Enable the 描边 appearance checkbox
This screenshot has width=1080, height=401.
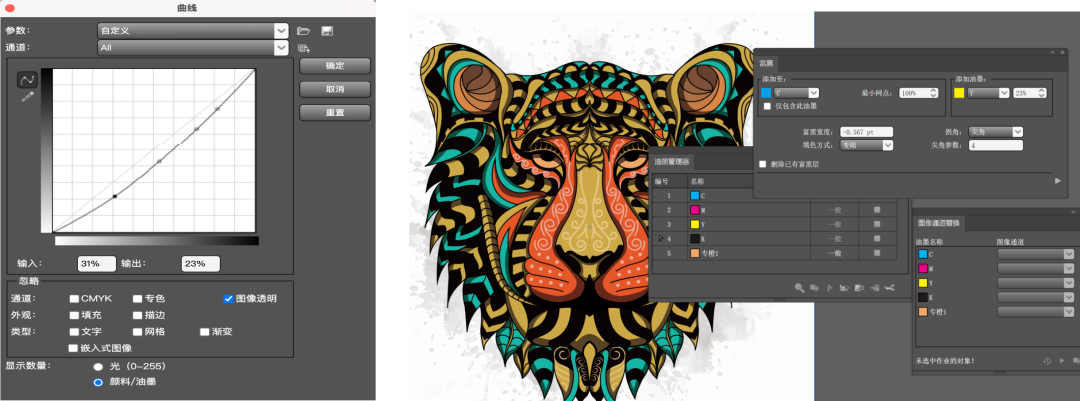click(138, 315)
